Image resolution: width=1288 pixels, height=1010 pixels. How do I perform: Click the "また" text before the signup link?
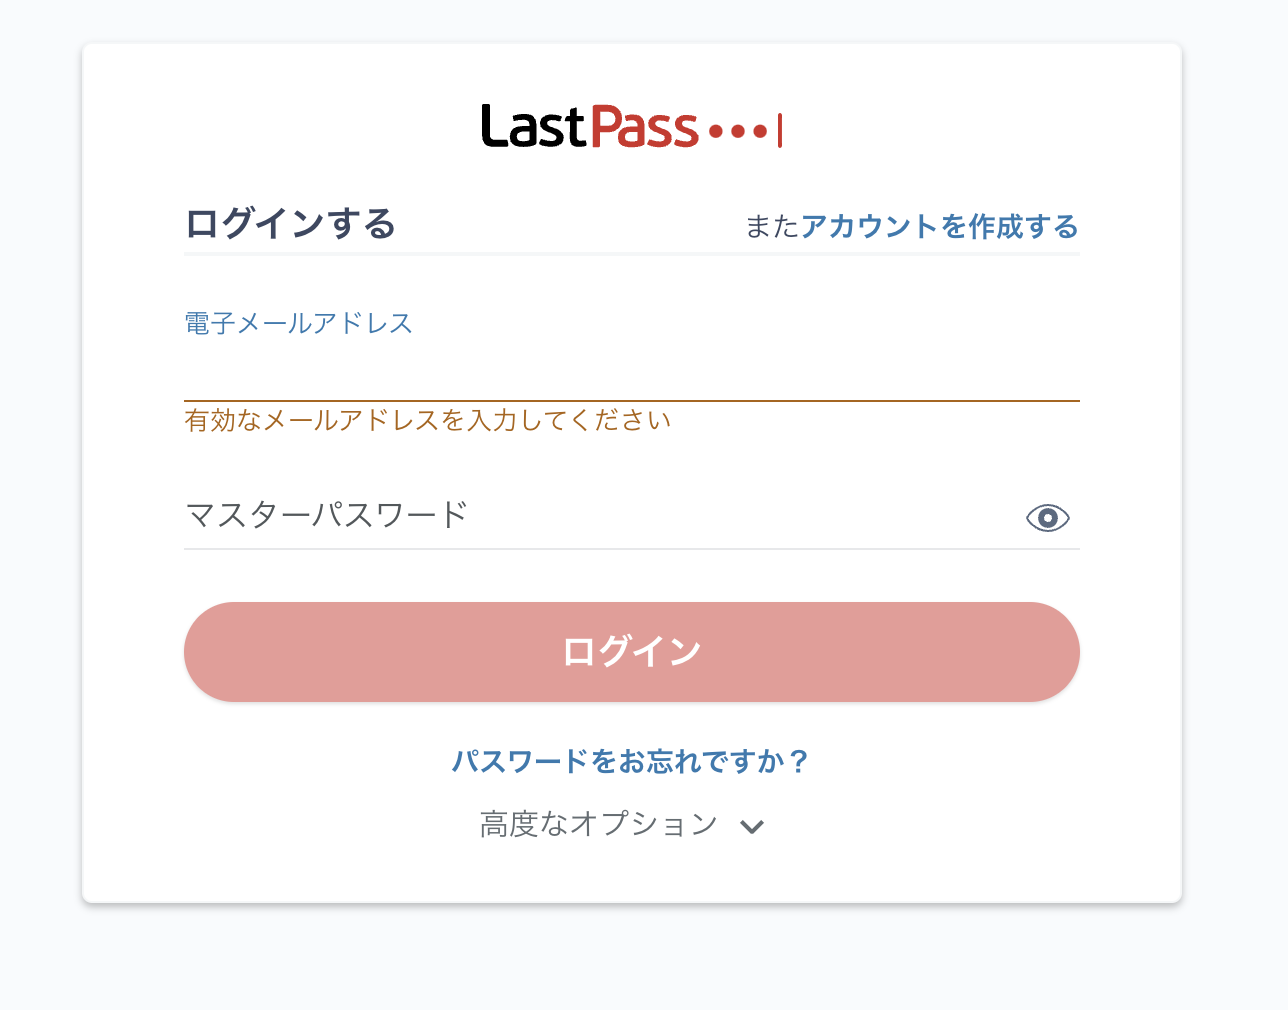(772, 227)
